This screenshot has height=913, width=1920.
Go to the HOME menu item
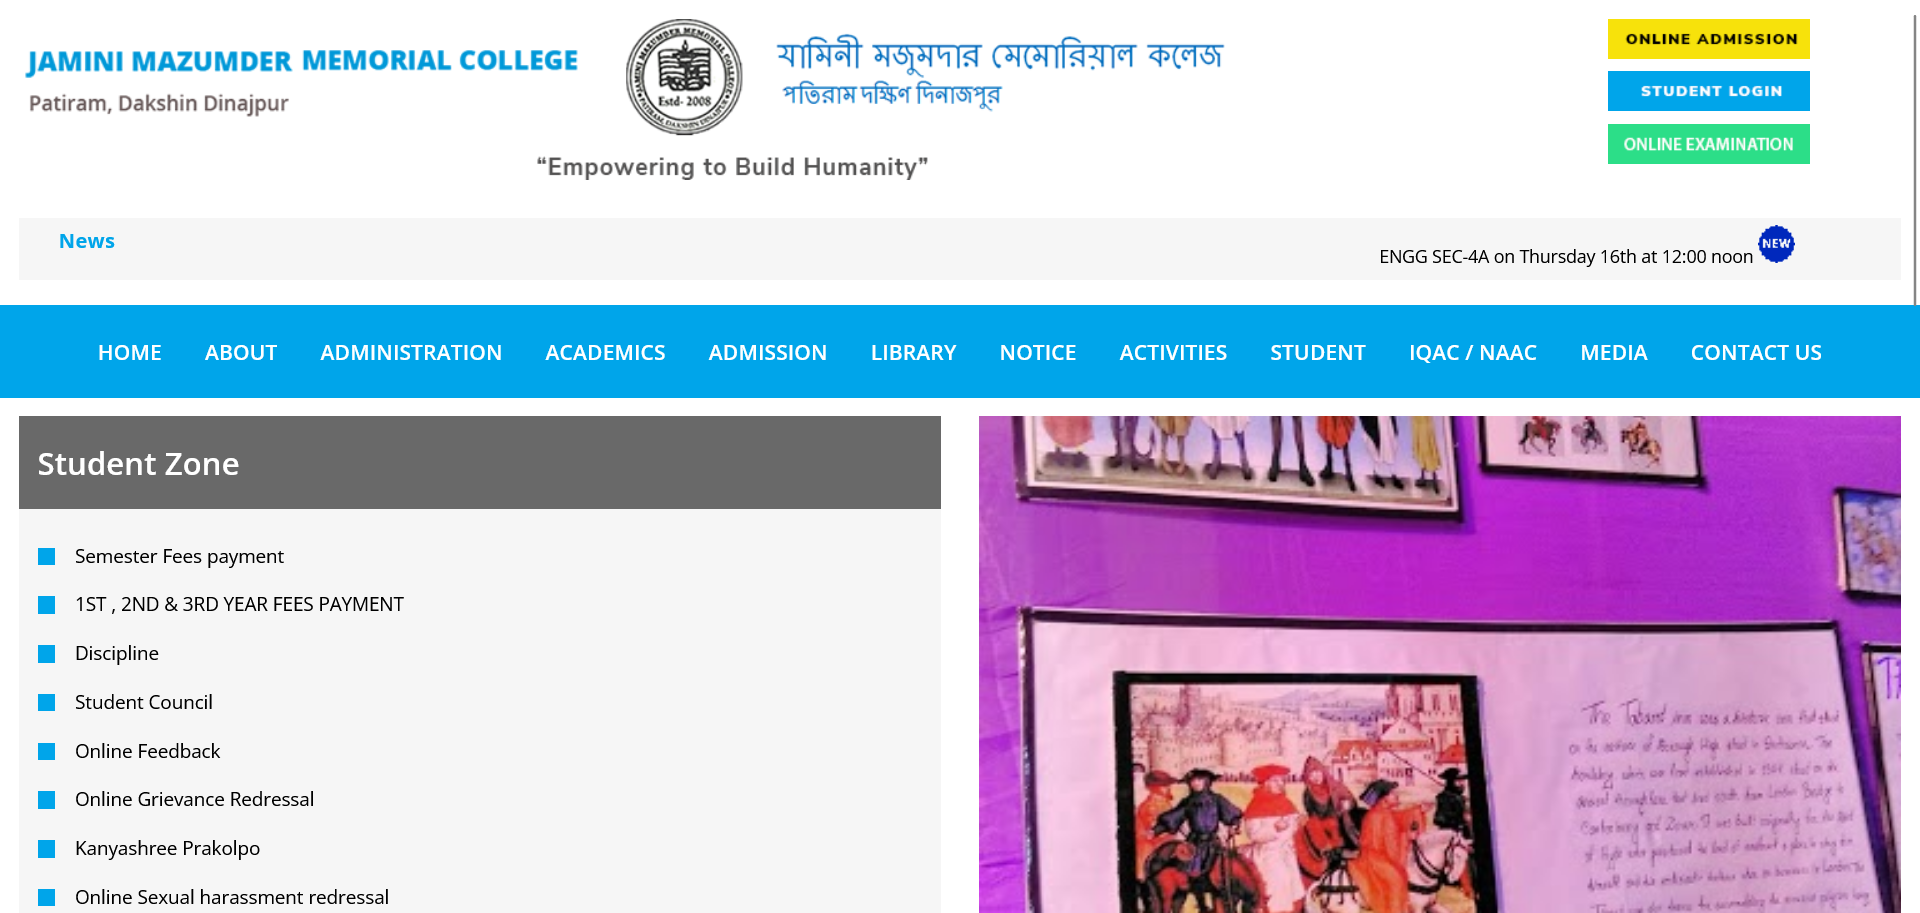click(x=130, y=352)
